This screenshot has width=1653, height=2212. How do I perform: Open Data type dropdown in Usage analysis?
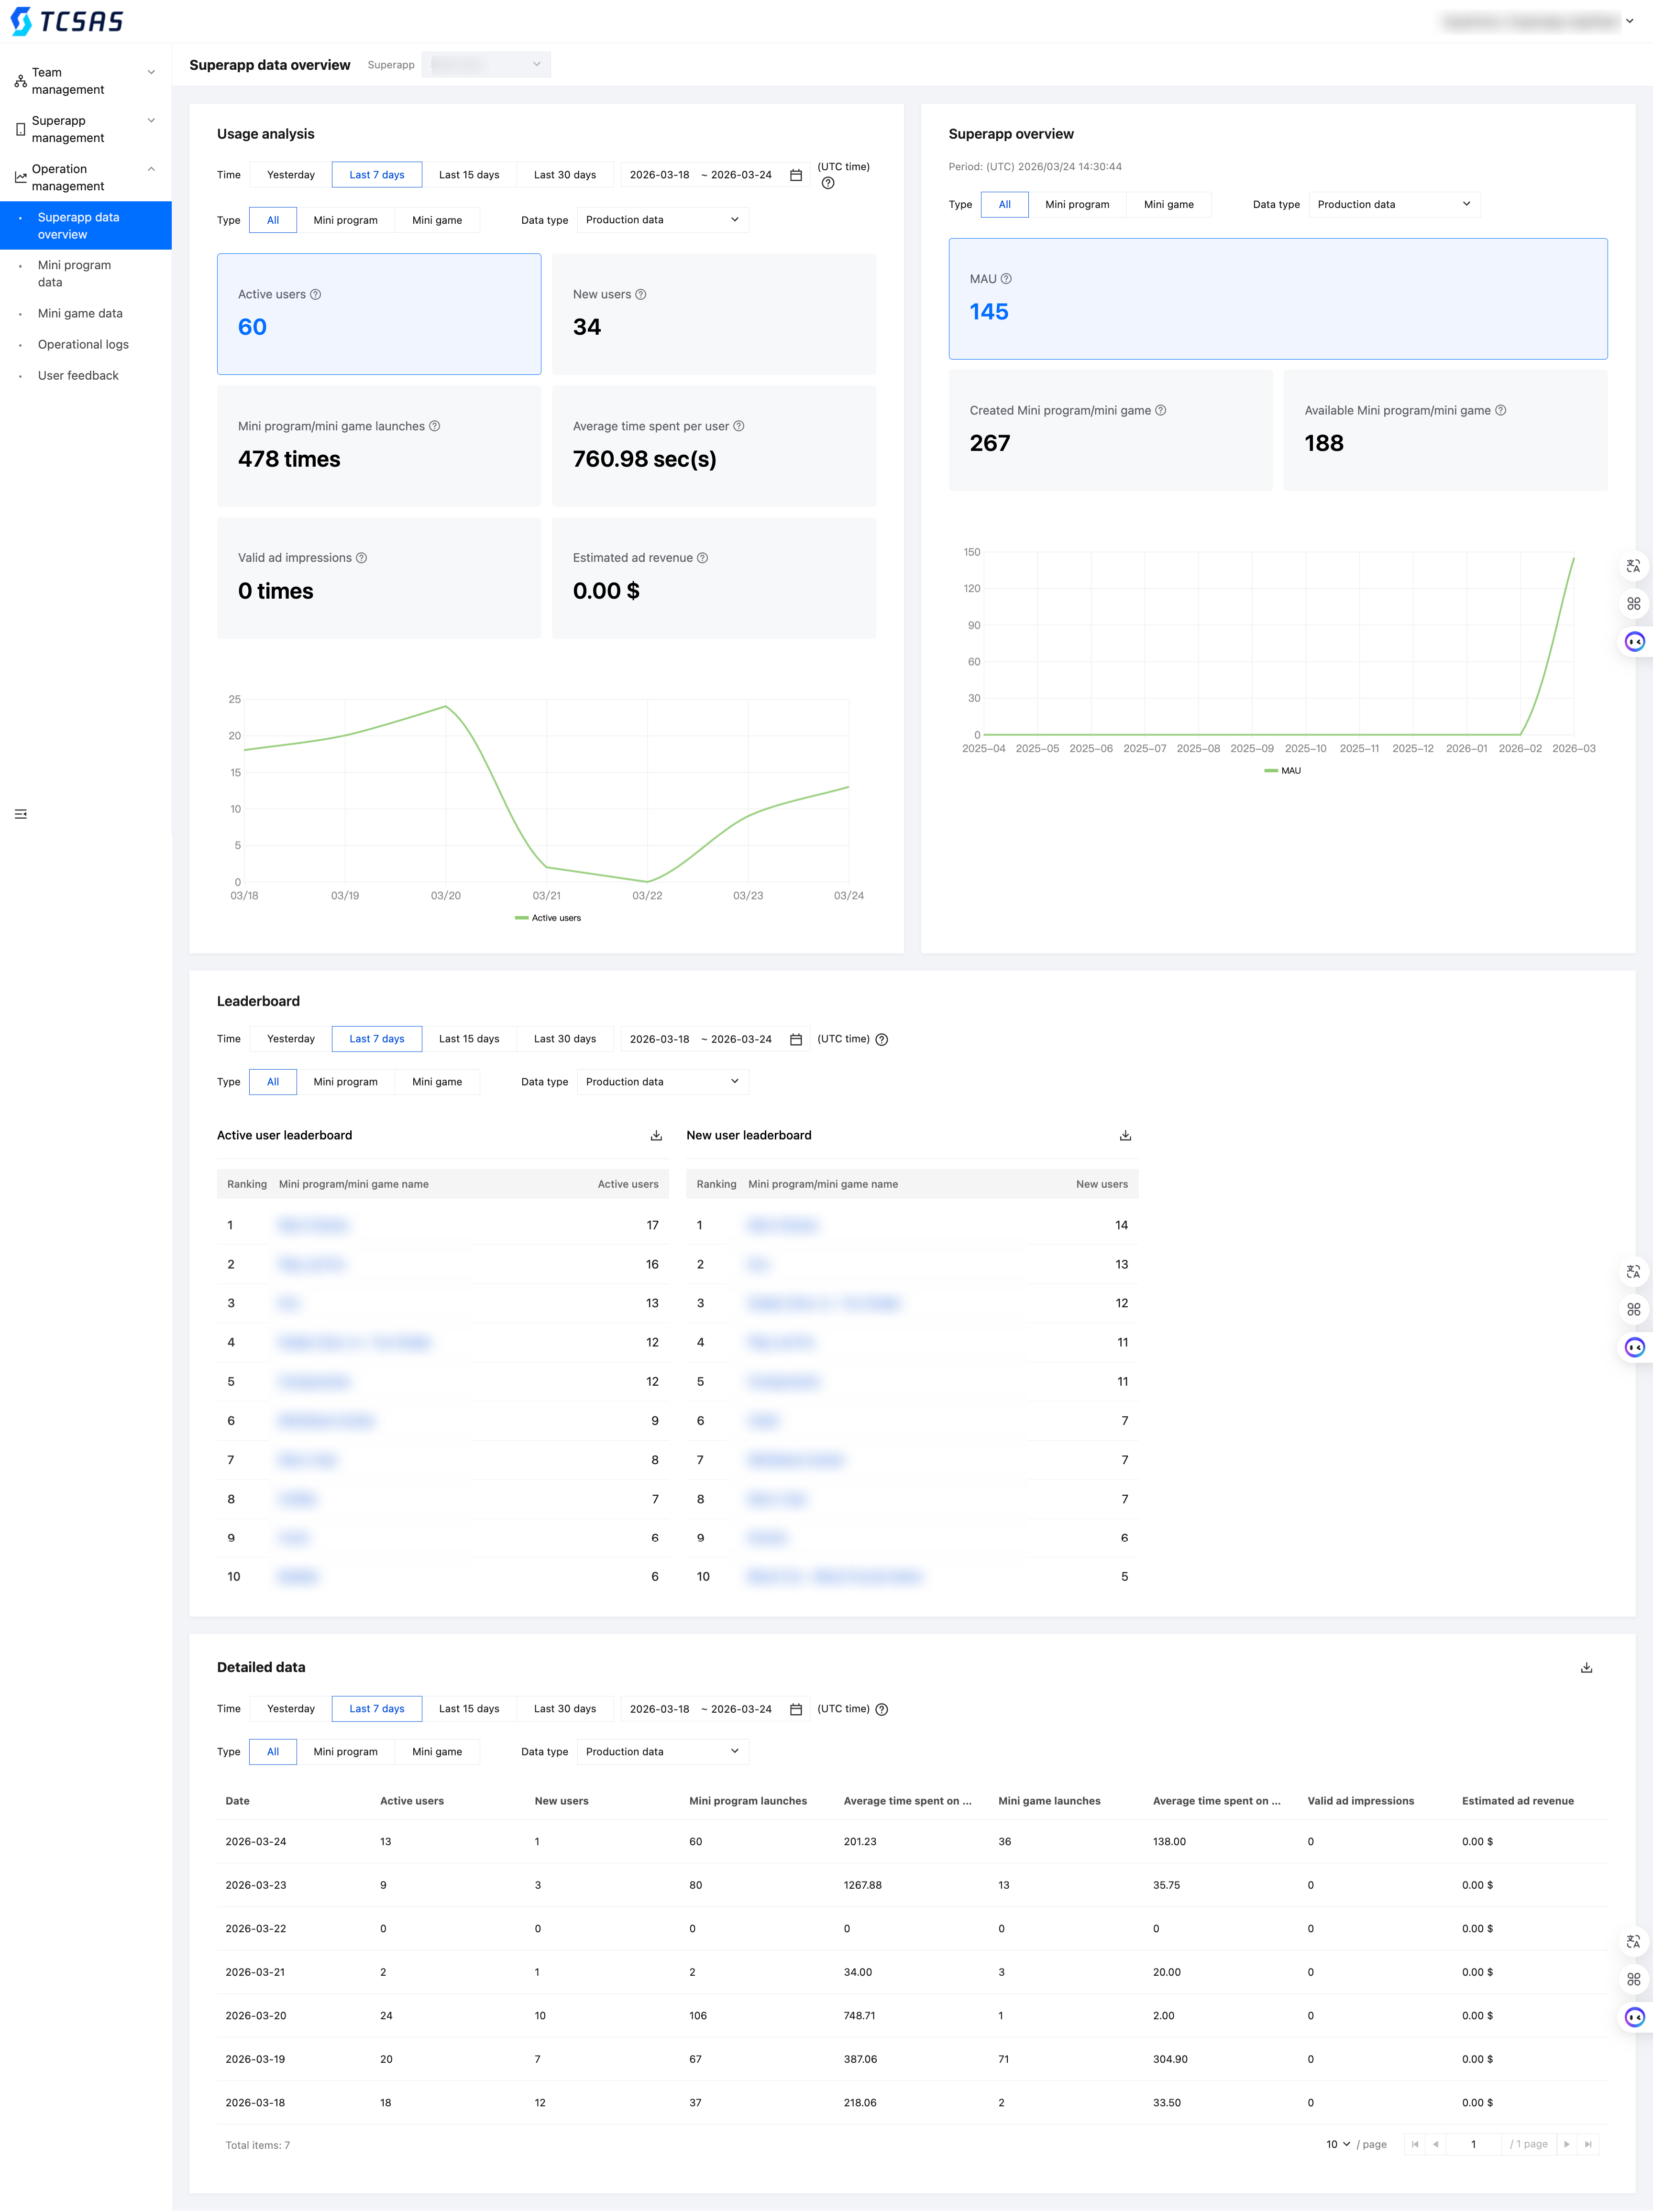(x=662, y=220)
